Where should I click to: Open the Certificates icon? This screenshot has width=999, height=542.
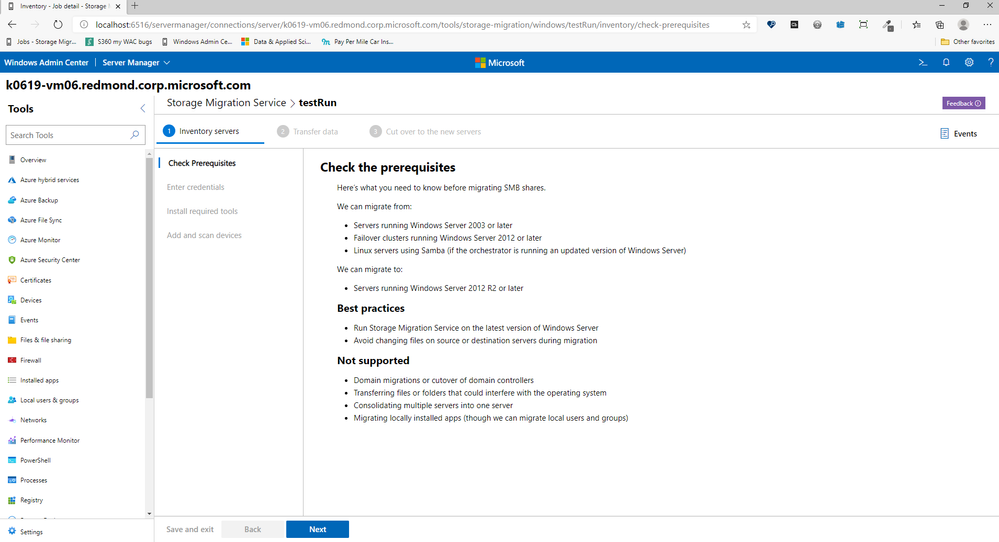pyautogui.click(x=11, y=280)
